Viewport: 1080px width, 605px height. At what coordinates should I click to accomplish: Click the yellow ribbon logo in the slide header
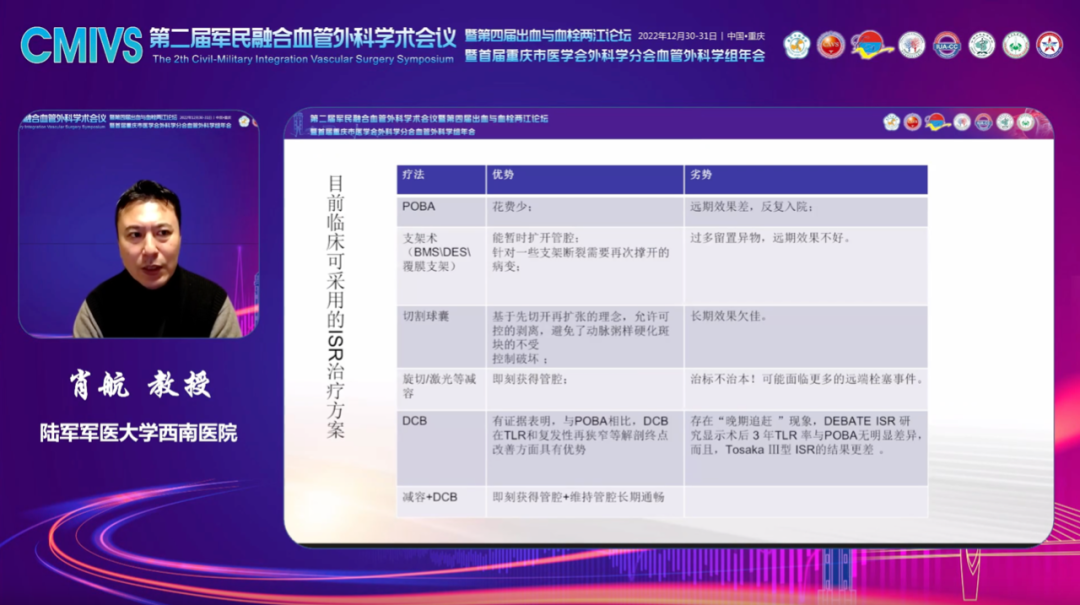(937, 123)
